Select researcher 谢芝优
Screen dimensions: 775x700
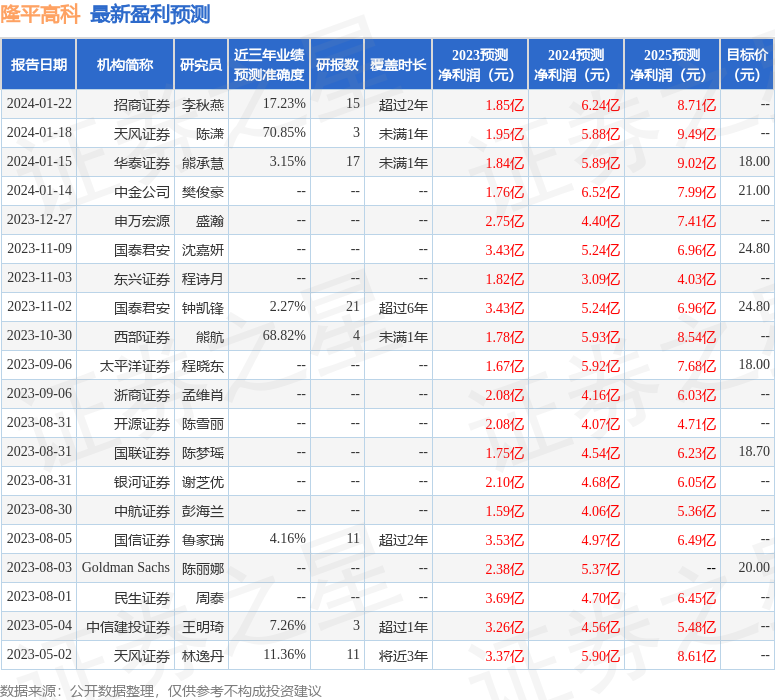(x=203, y=482)
